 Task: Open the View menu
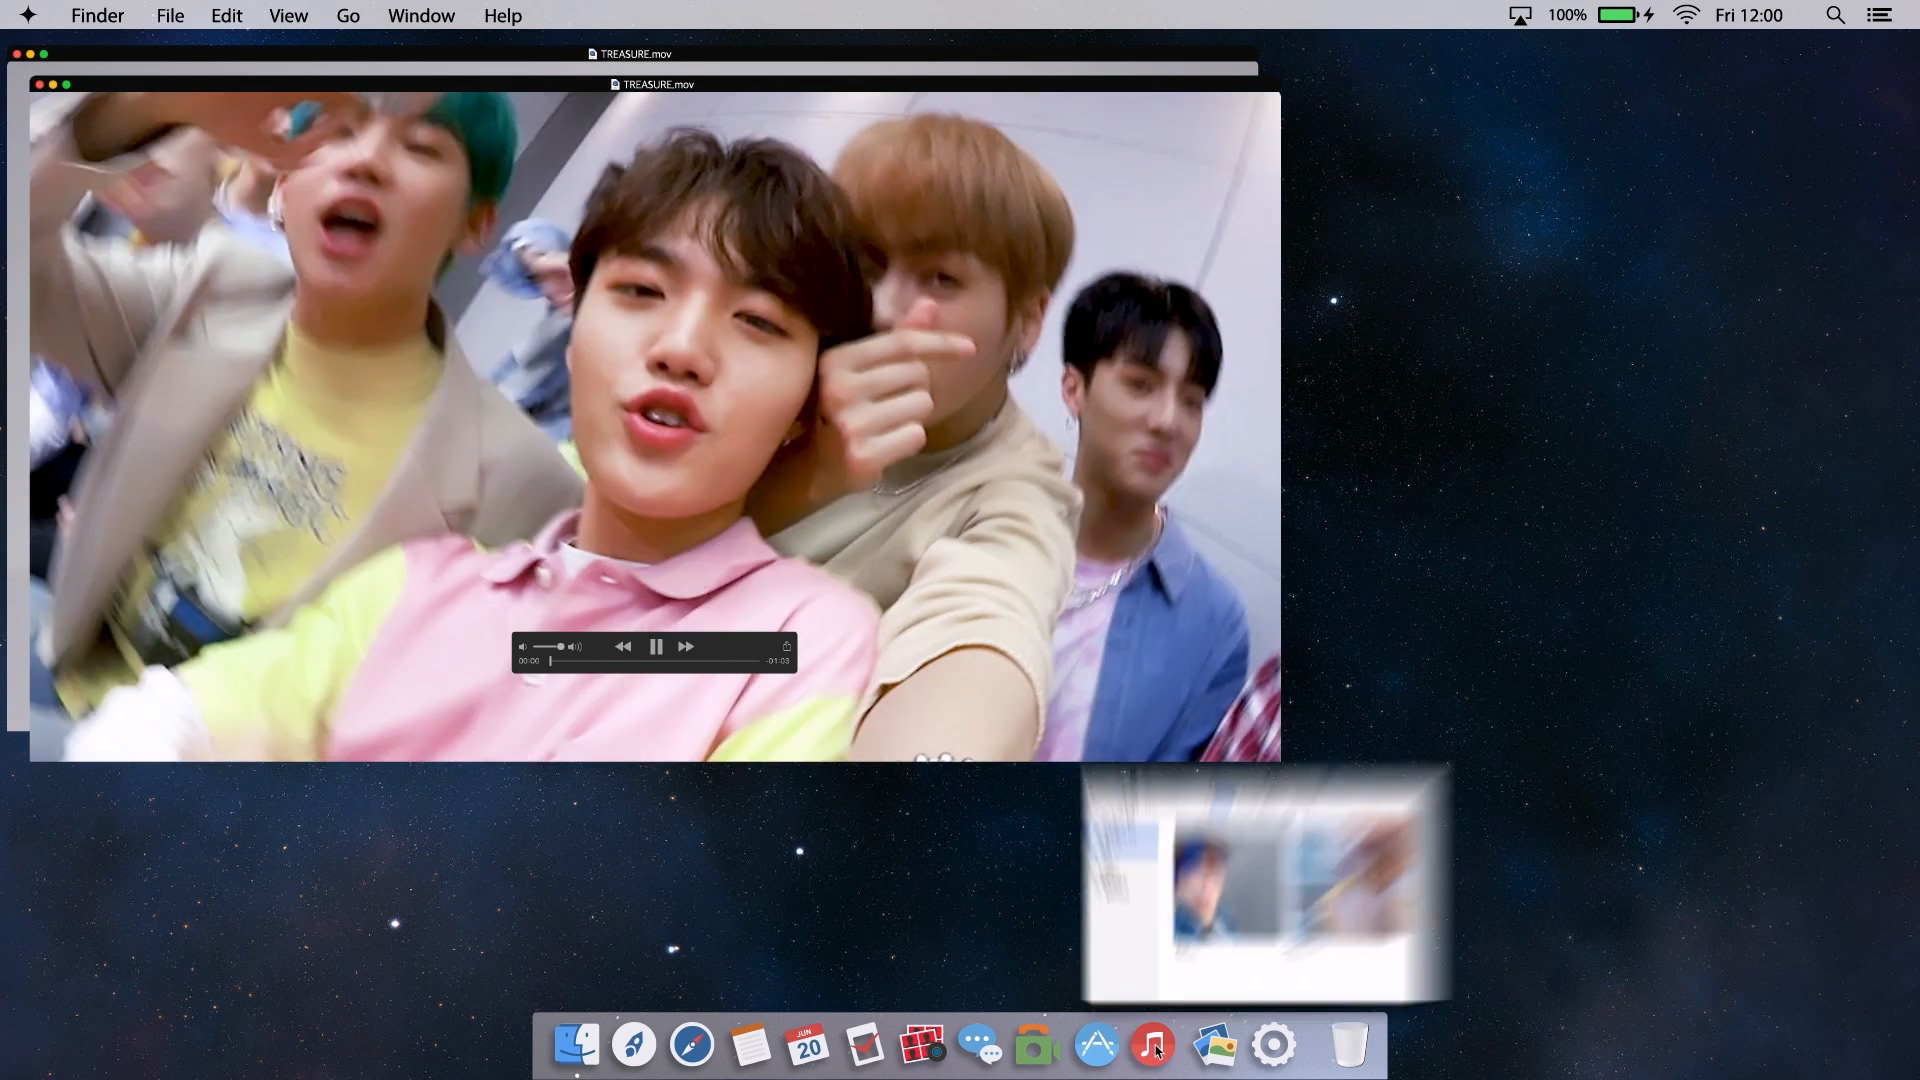click(x=288, y=15)
